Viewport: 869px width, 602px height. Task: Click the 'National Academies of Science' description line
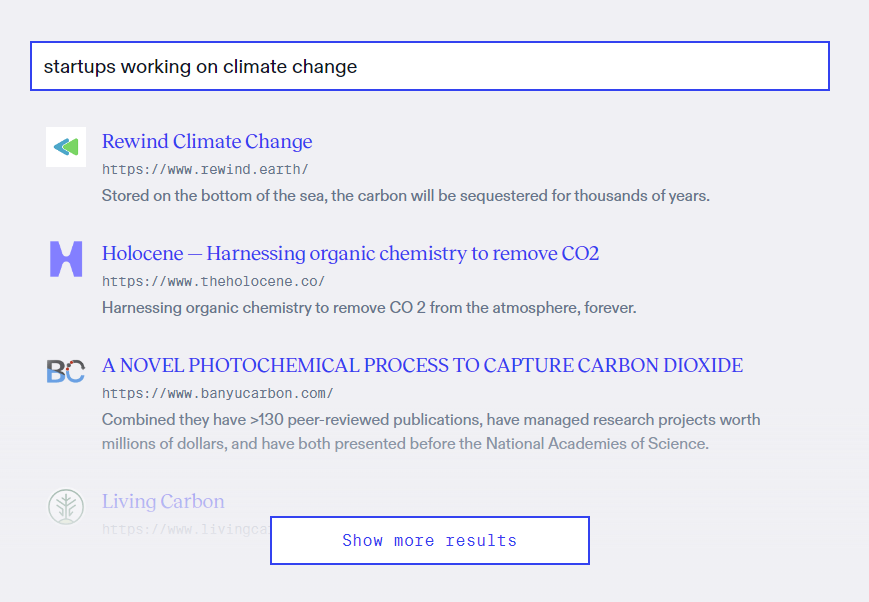(x=405, y=444)
